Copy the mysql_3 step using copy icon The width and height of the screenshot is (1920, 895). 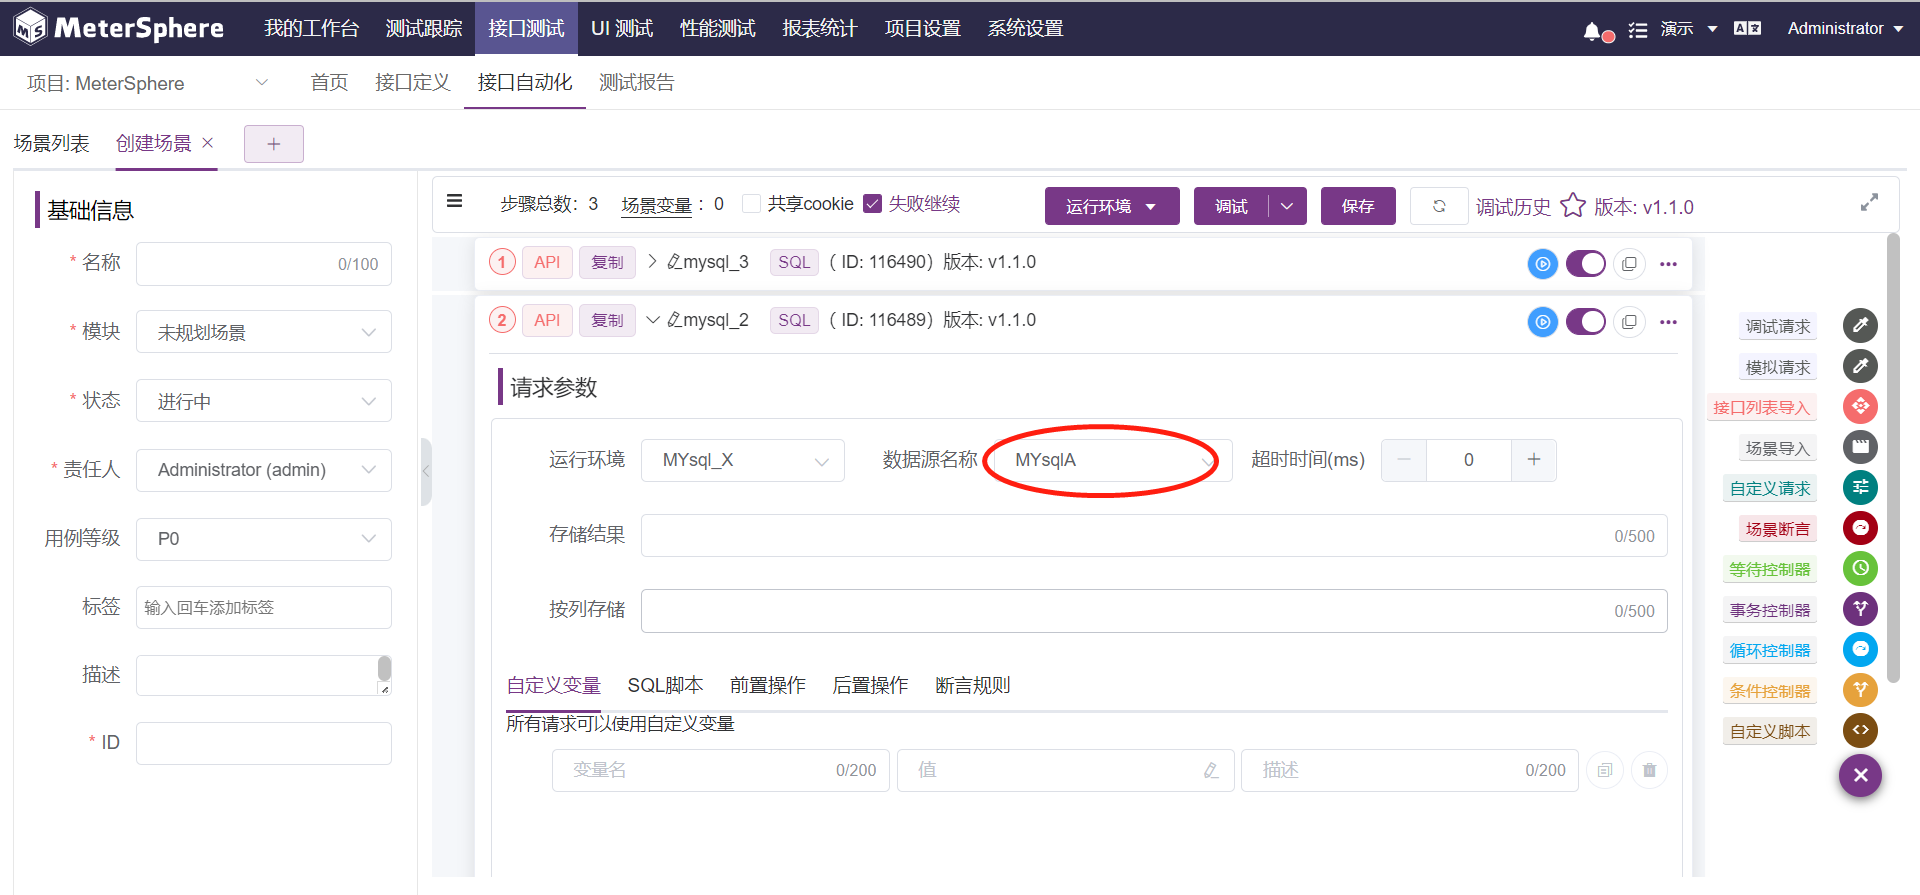(x=1629, y=264)
